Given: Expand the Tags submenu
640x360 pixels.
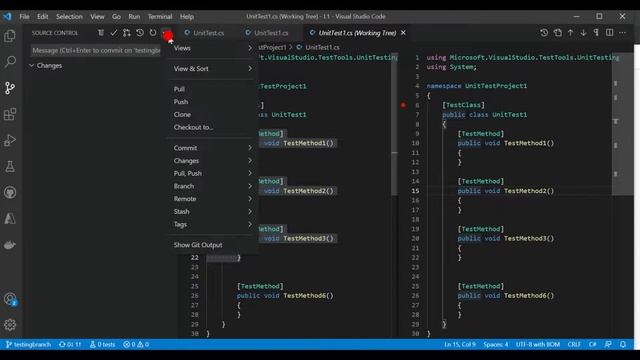Looking at the screenshot, I should pyautogui.click(x=213, y=224).
